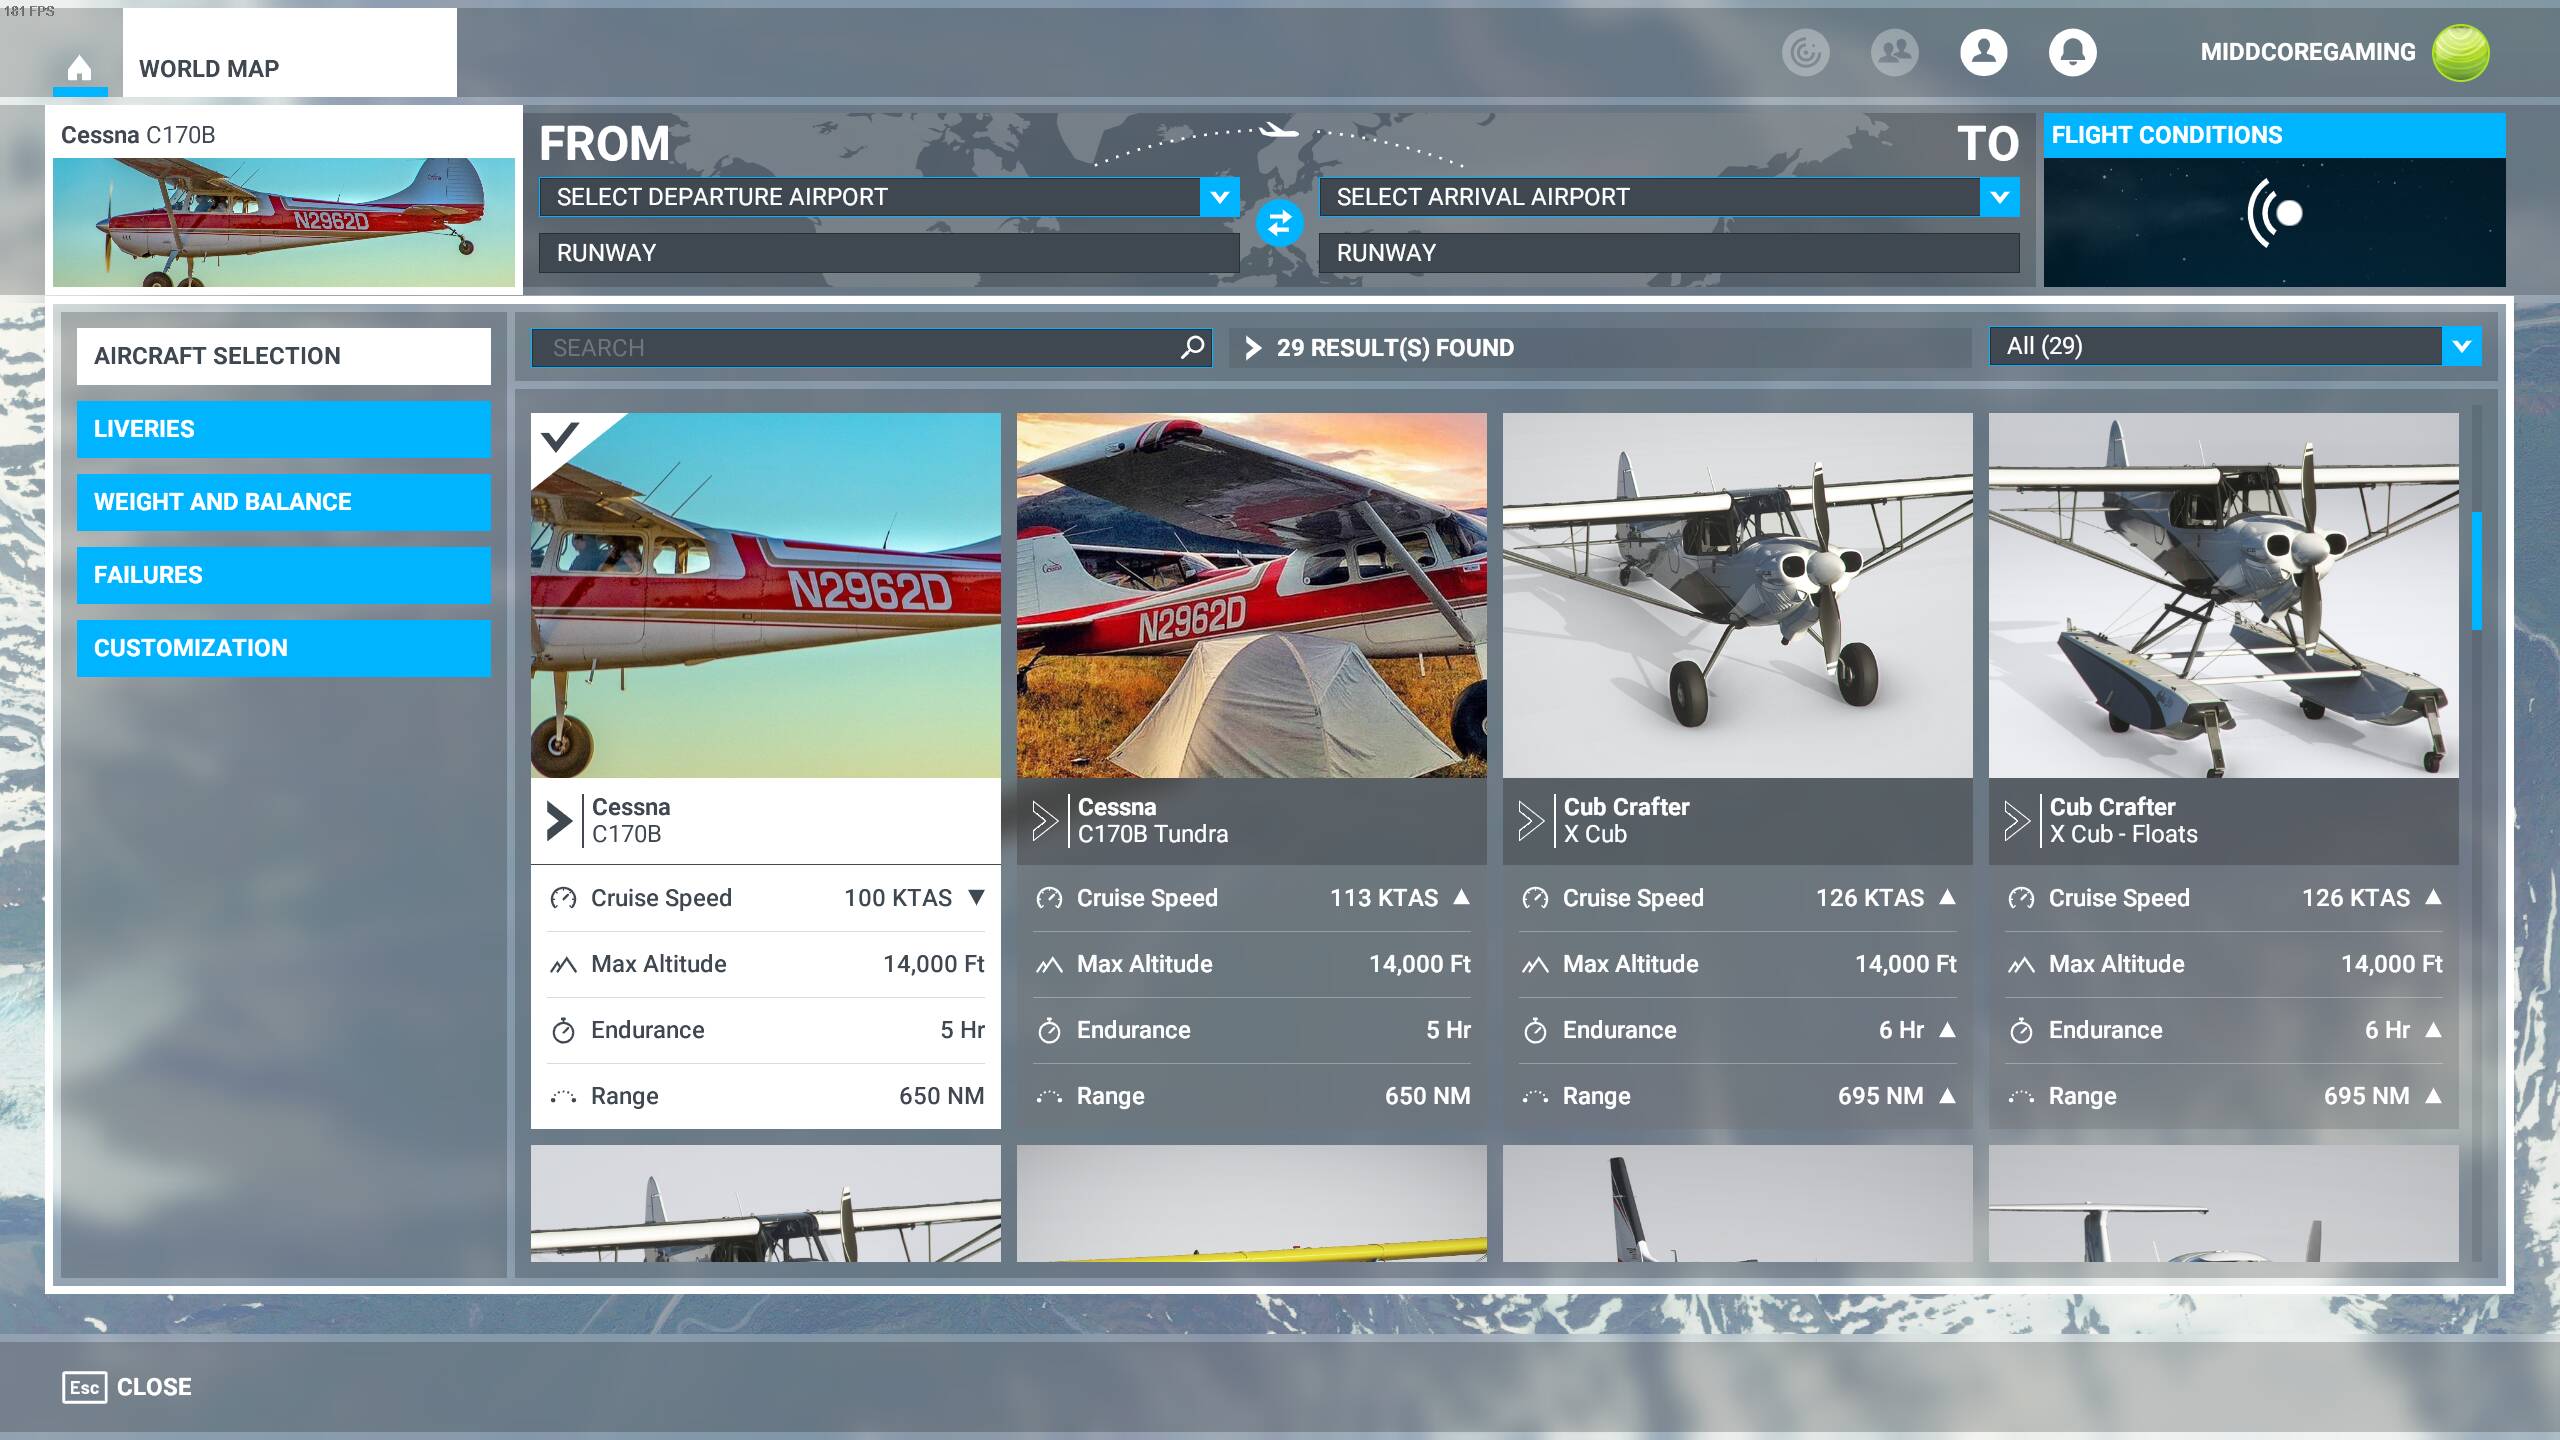Open Weight and Balance section
This screenshot has height=1440, width=2560.
pos(284,502)
